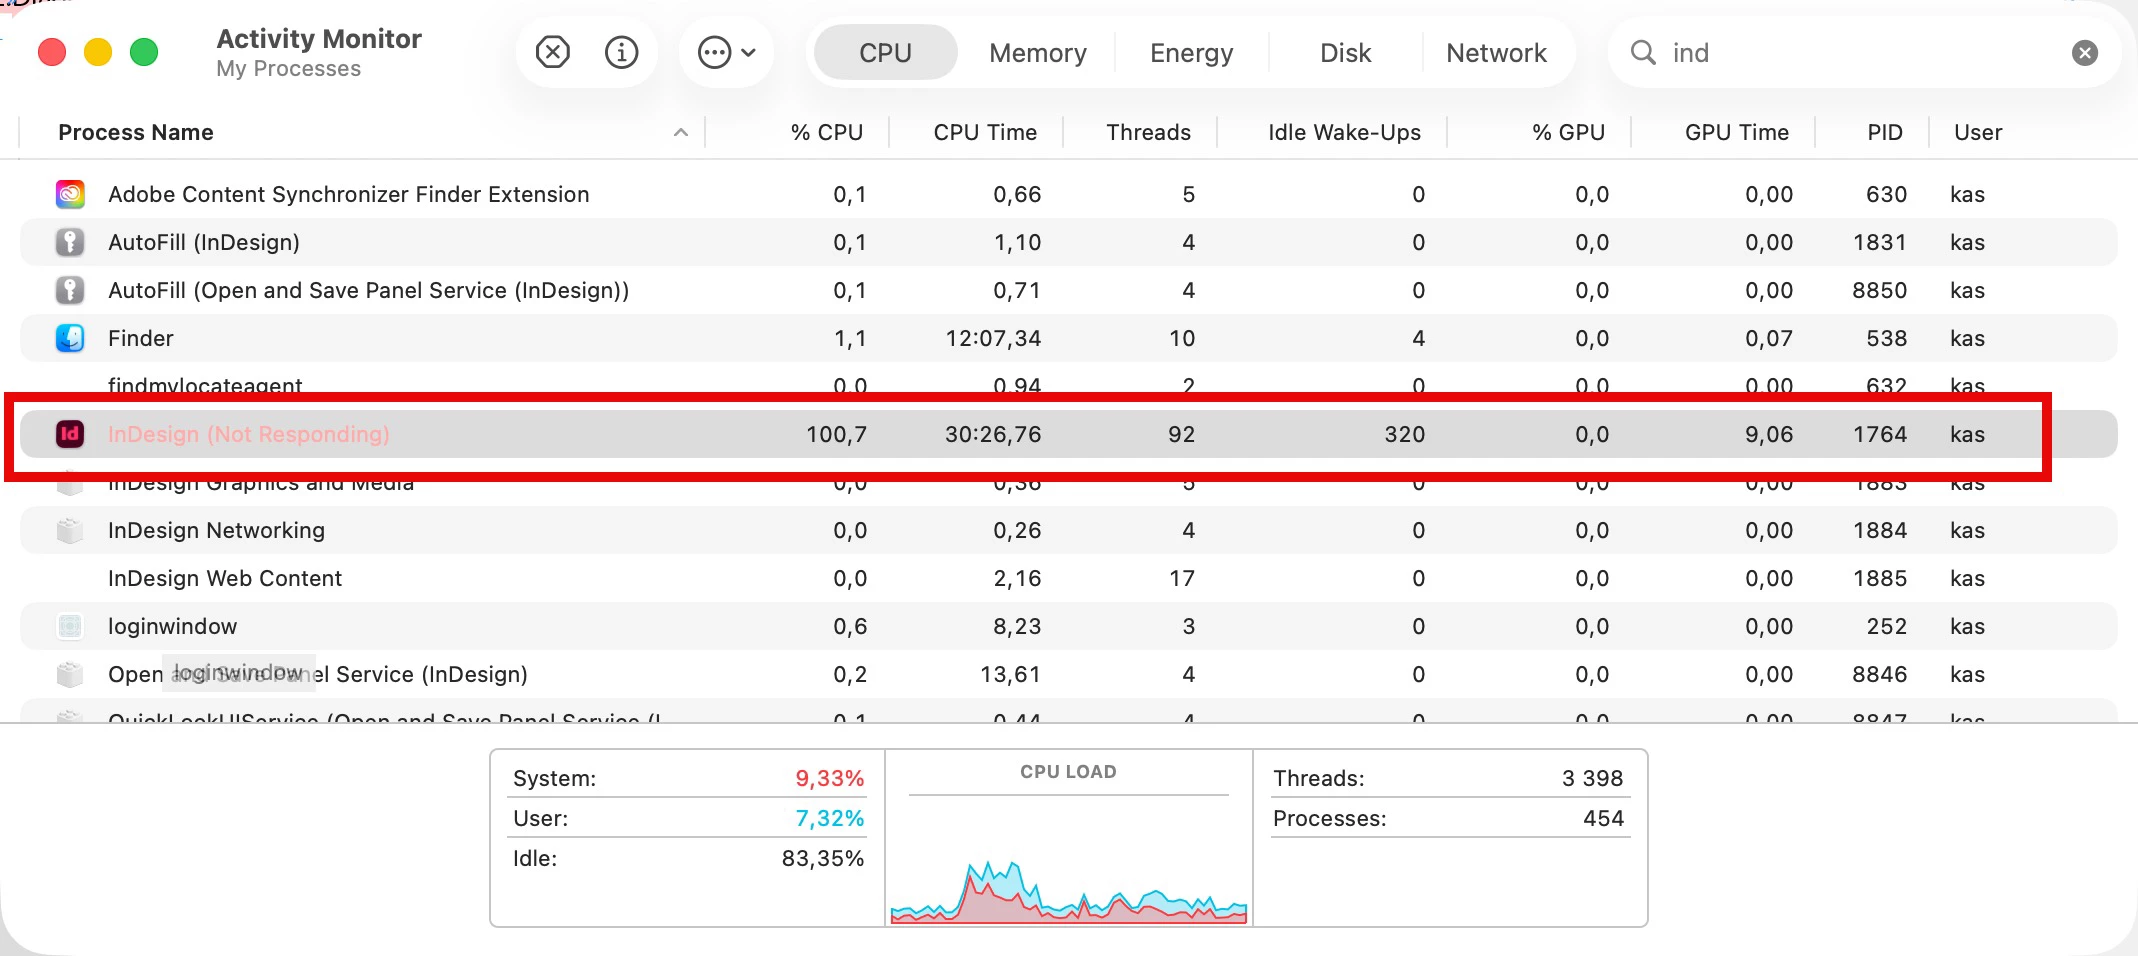Sort by Threads column header

click(x=1148, y=132)
